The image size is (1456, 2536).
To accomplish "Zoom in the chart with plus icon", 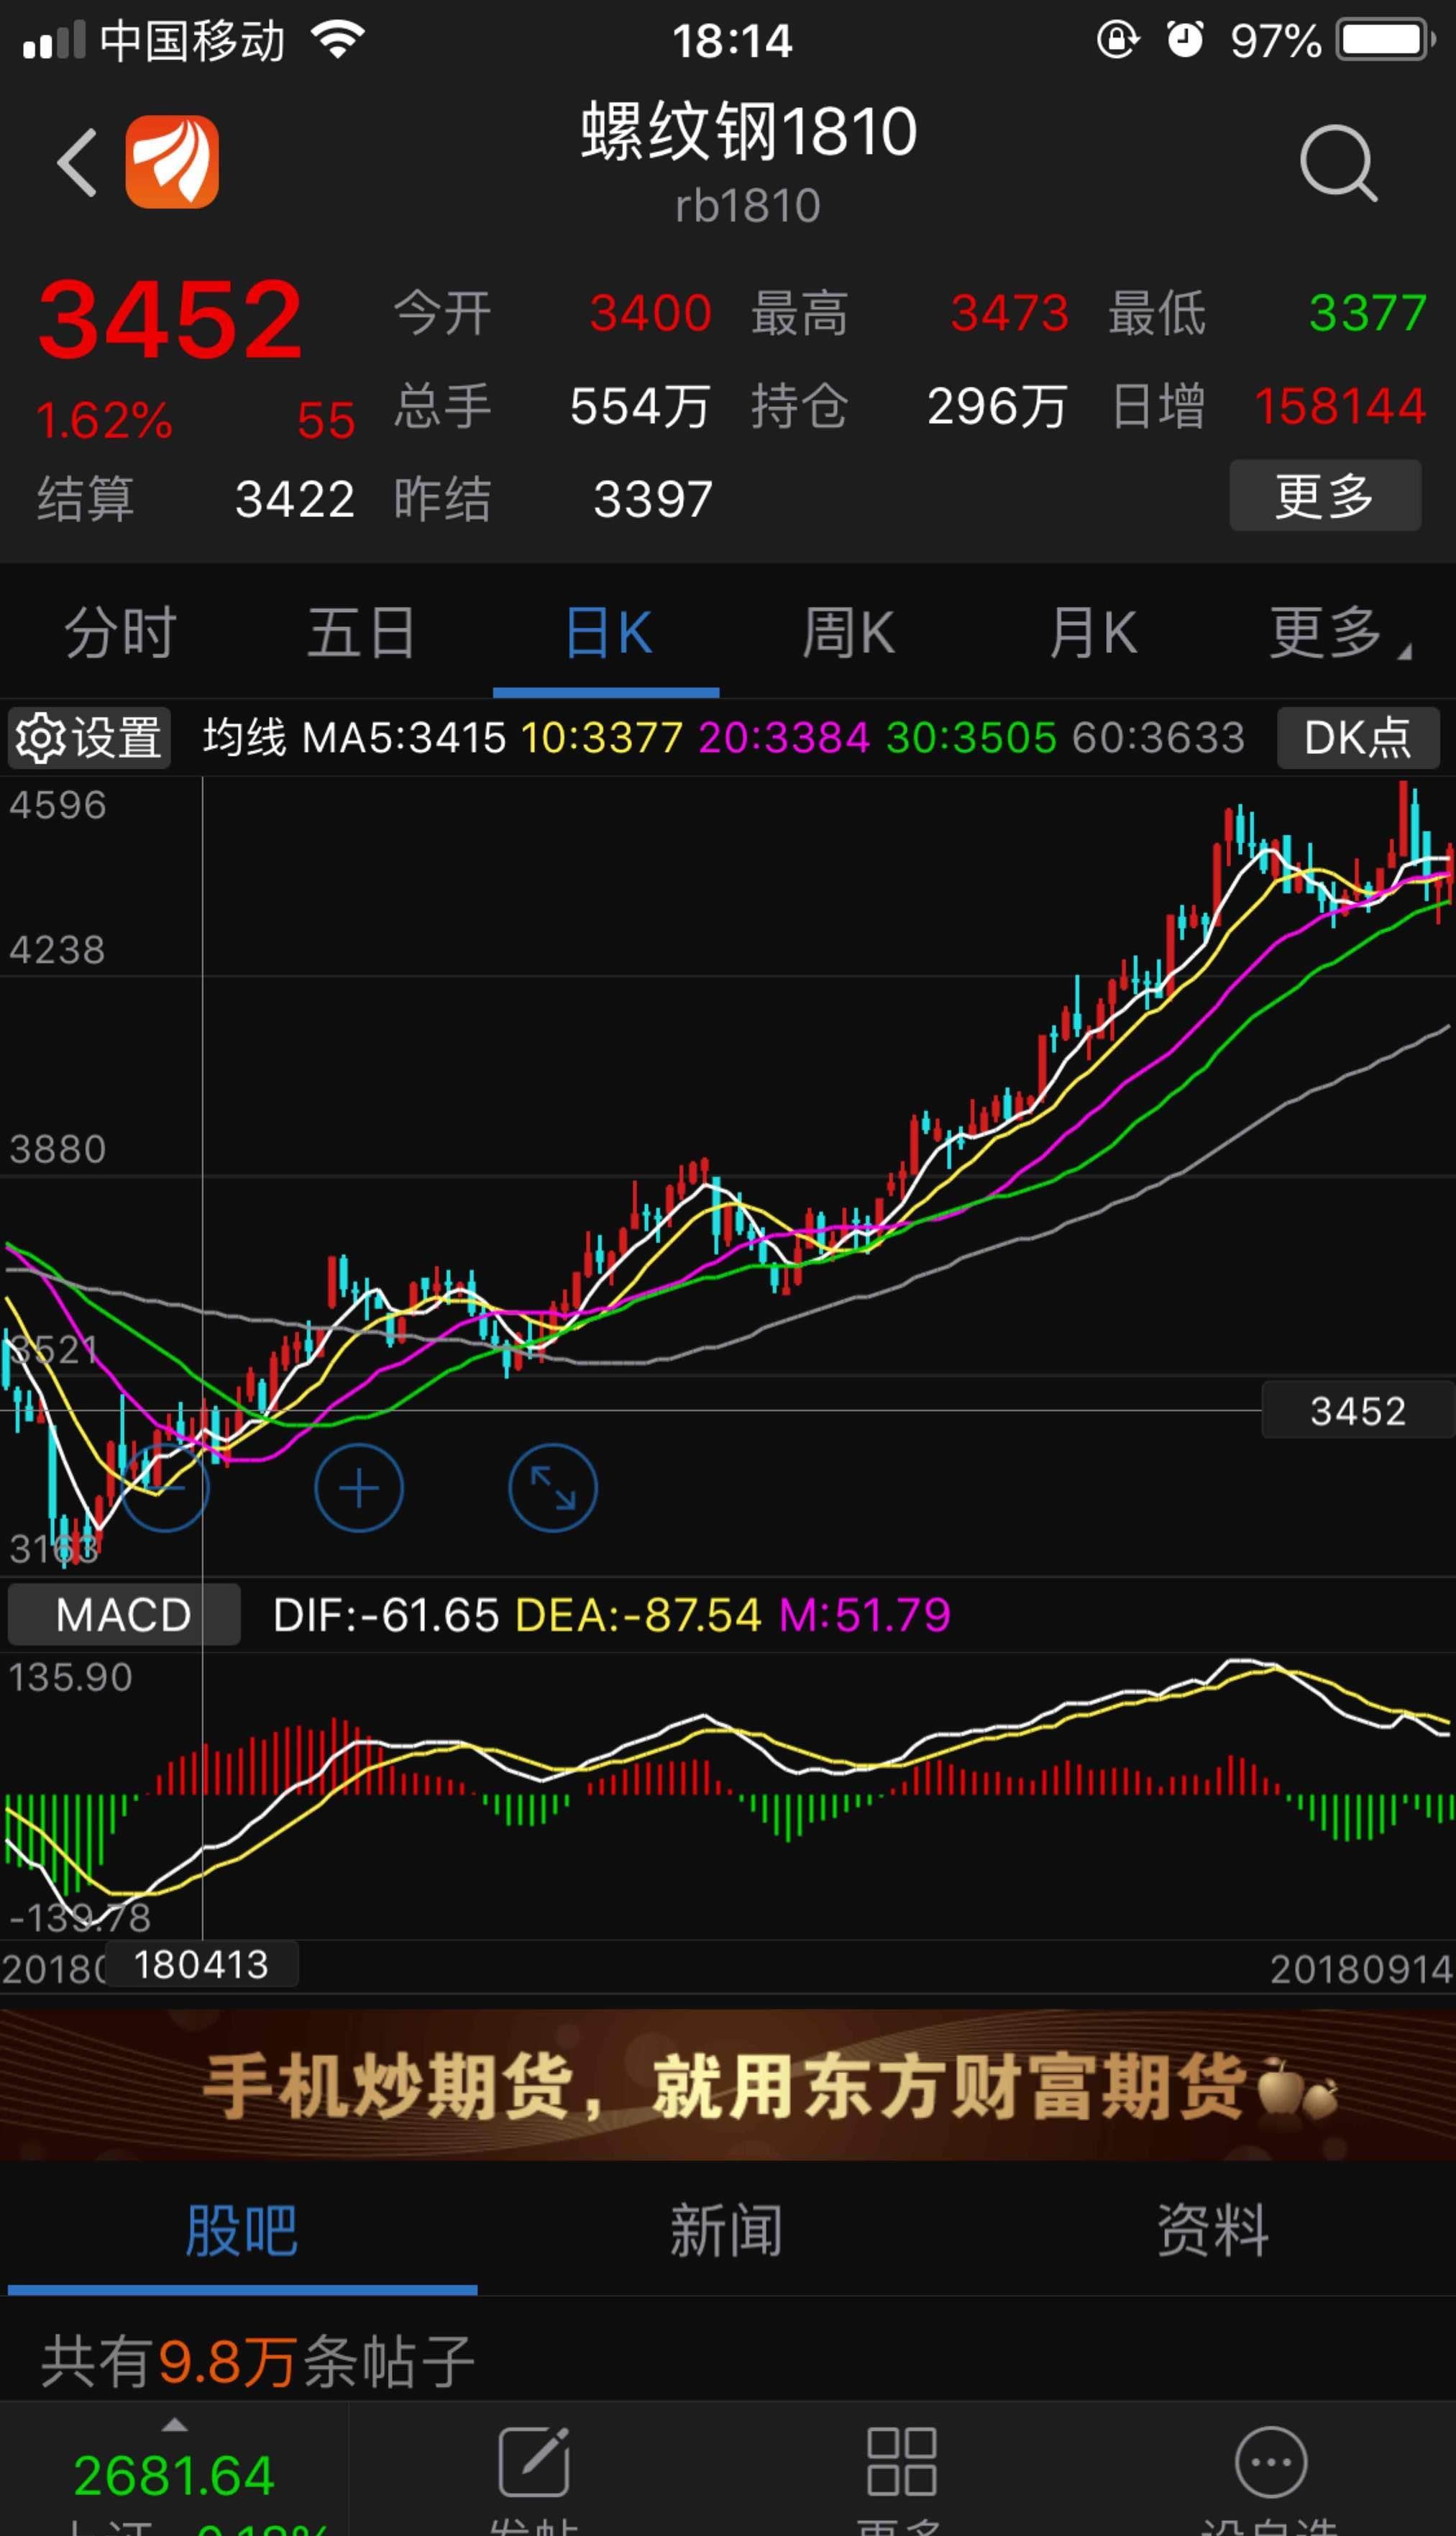I will coord(359,1487).
